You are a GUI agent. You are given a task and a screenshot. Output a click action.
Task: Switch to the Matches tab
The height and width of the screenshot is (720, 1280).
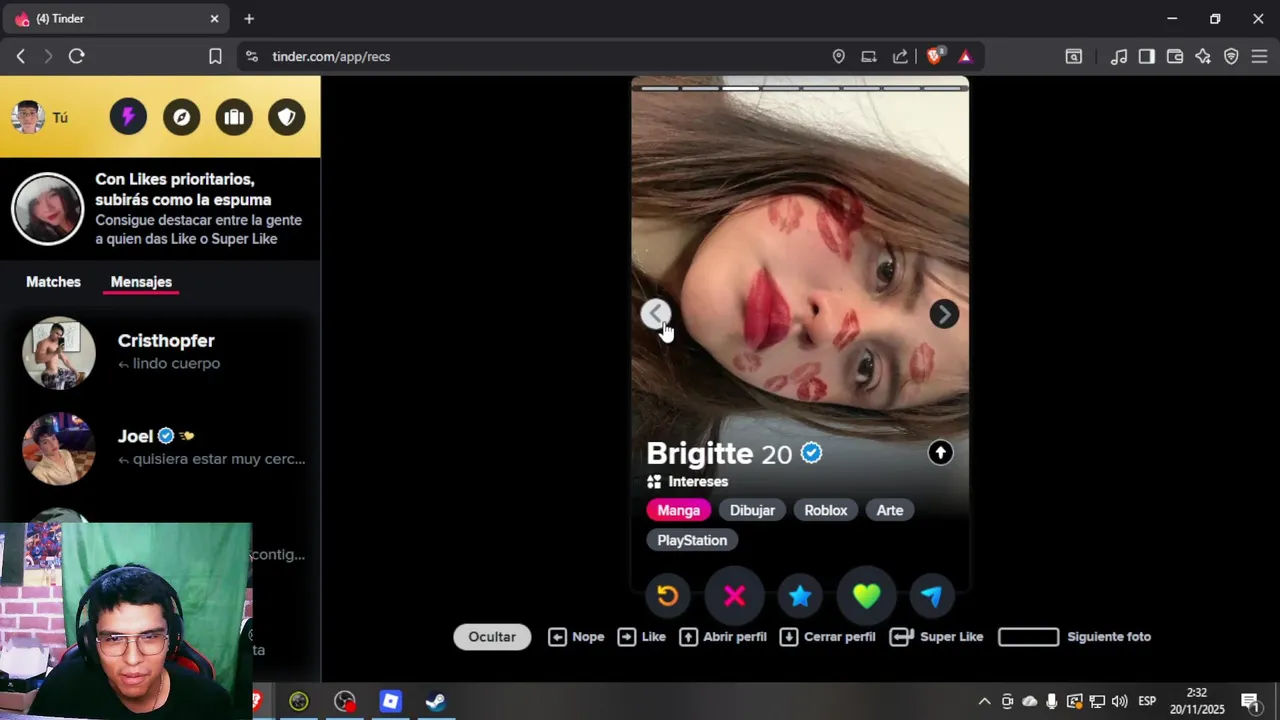(53, 282)
